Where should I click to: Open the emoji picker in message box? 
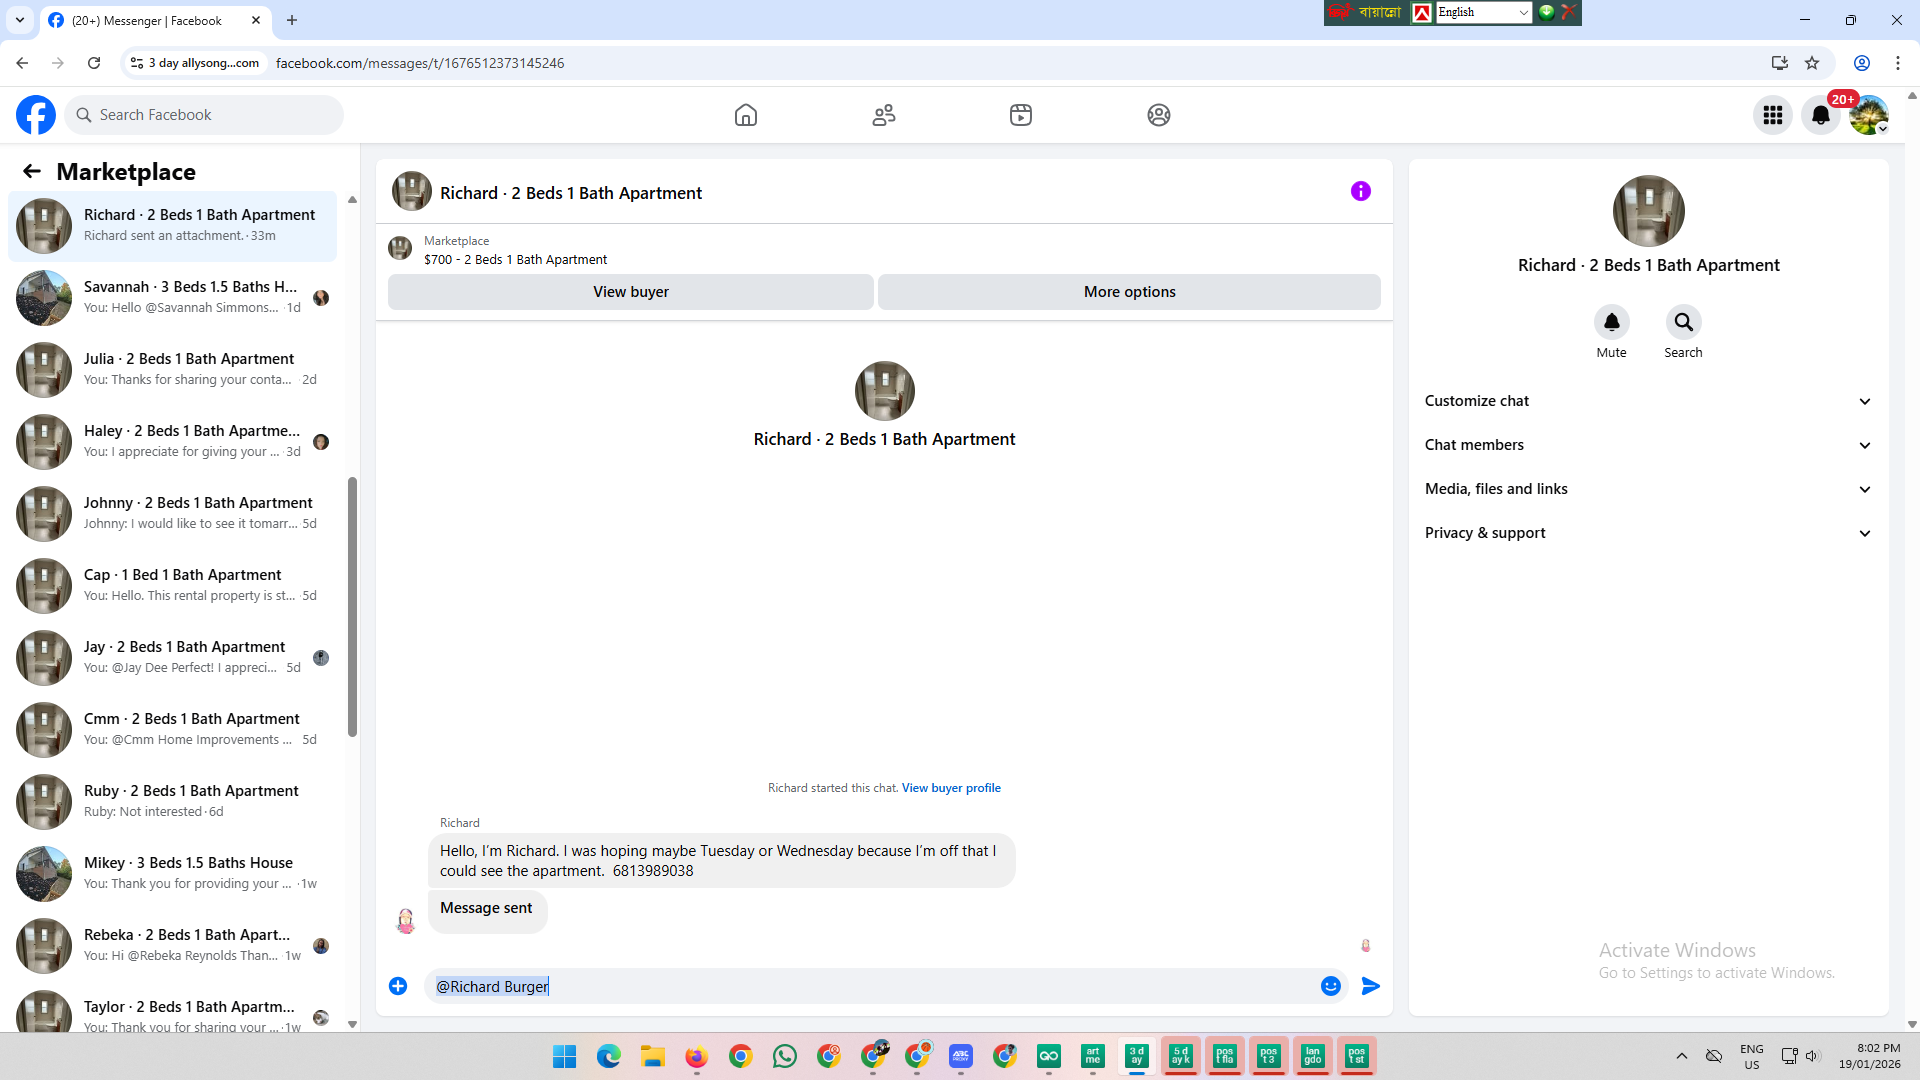pos(1330,986)
